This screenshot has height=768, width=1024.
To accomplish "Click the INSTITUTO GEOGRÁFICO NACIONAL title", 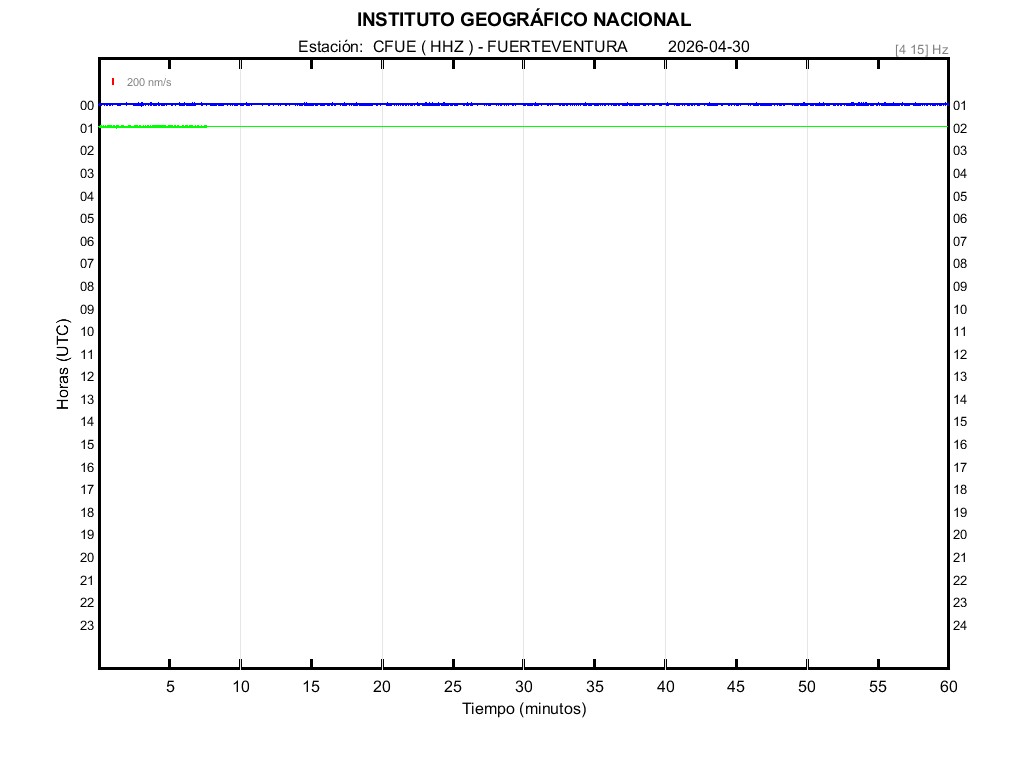I will [523, 20].
